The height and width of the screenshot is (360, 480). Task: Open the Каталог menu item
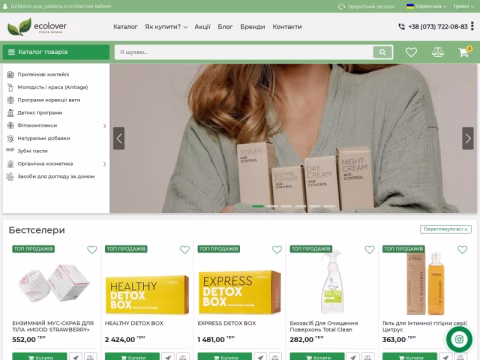click(x=125, y=27)
